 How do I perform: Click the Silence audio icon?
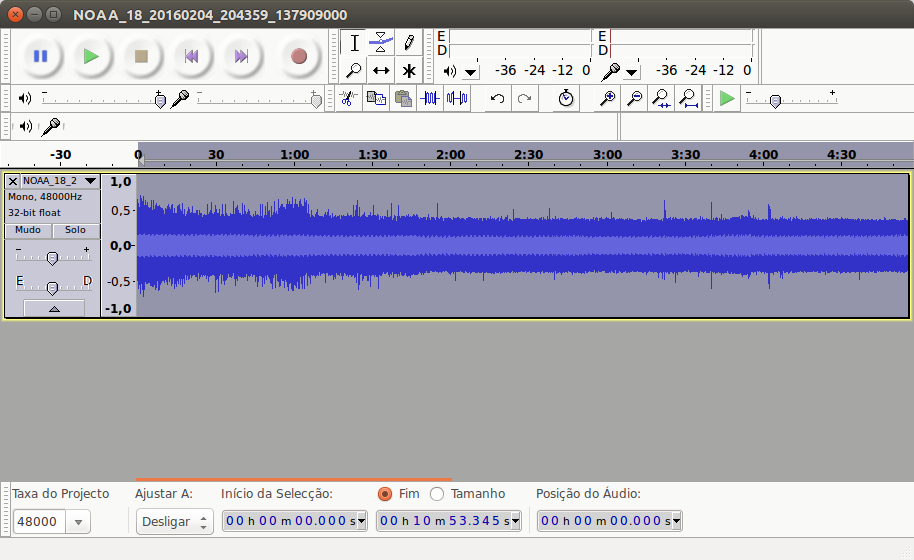point(457,98)
